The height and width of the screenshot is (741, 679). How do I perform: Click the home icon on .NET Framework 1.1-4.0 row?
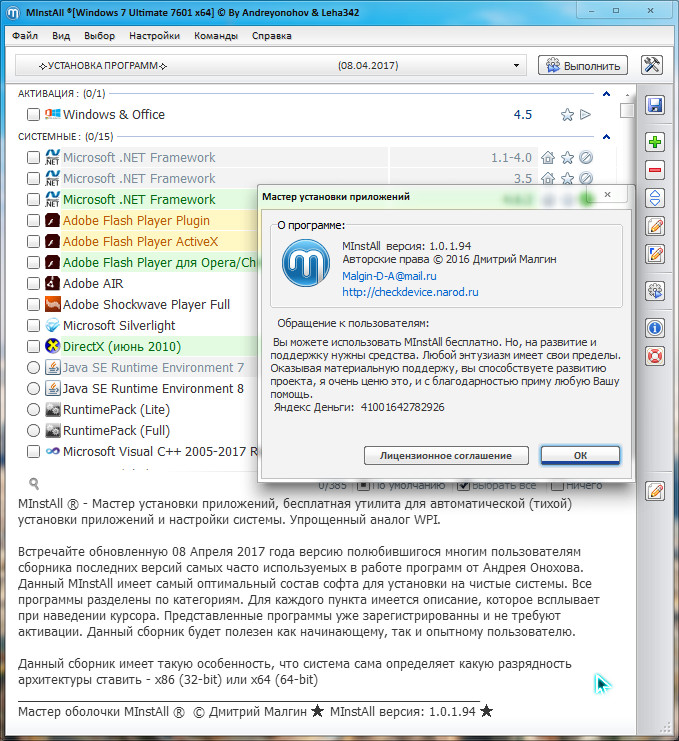(x=548, y=157)
